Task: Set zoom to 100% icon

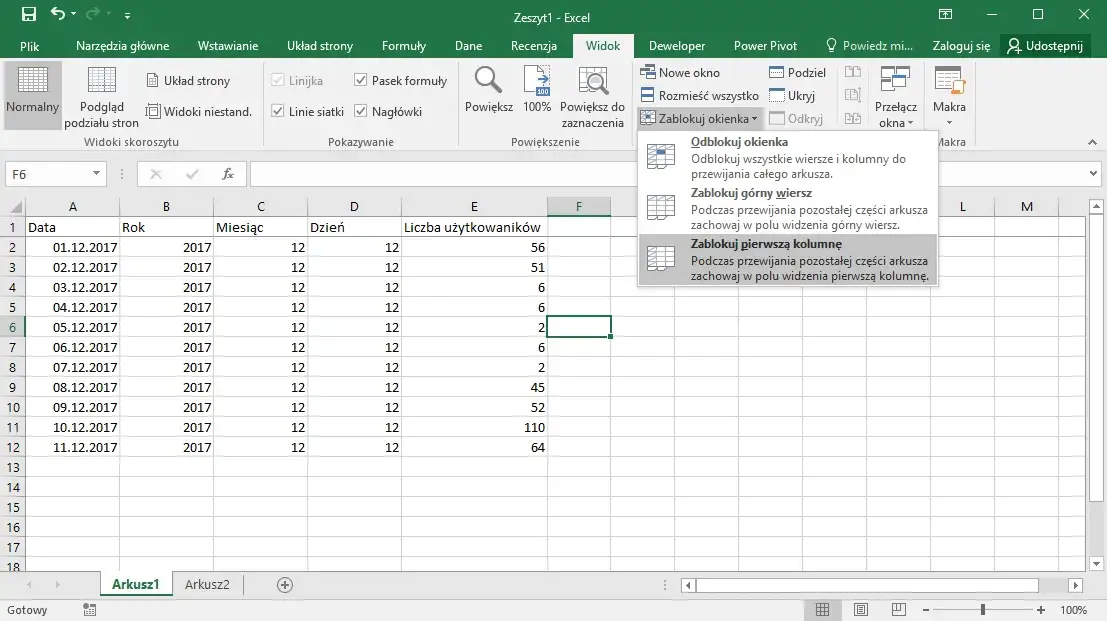Action: [537, 81]
